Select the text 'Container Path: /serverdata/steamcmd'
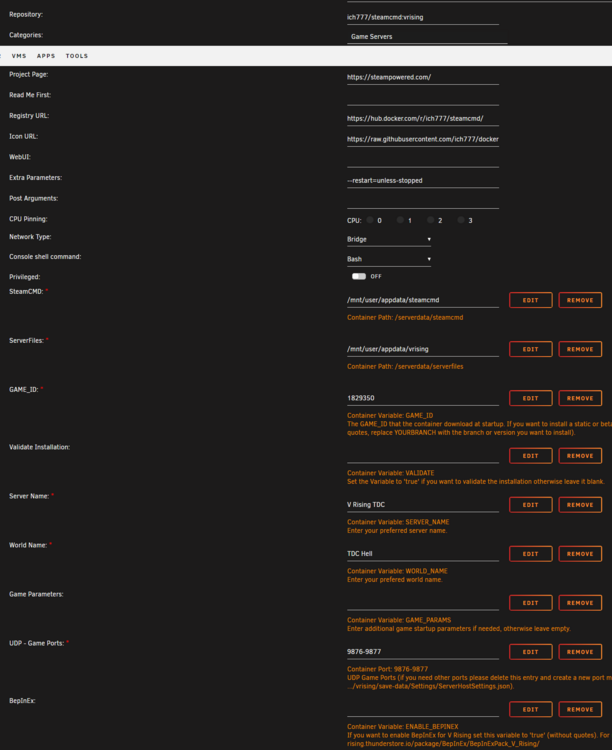This screenshot has width=612, height=750. (405, 318)
